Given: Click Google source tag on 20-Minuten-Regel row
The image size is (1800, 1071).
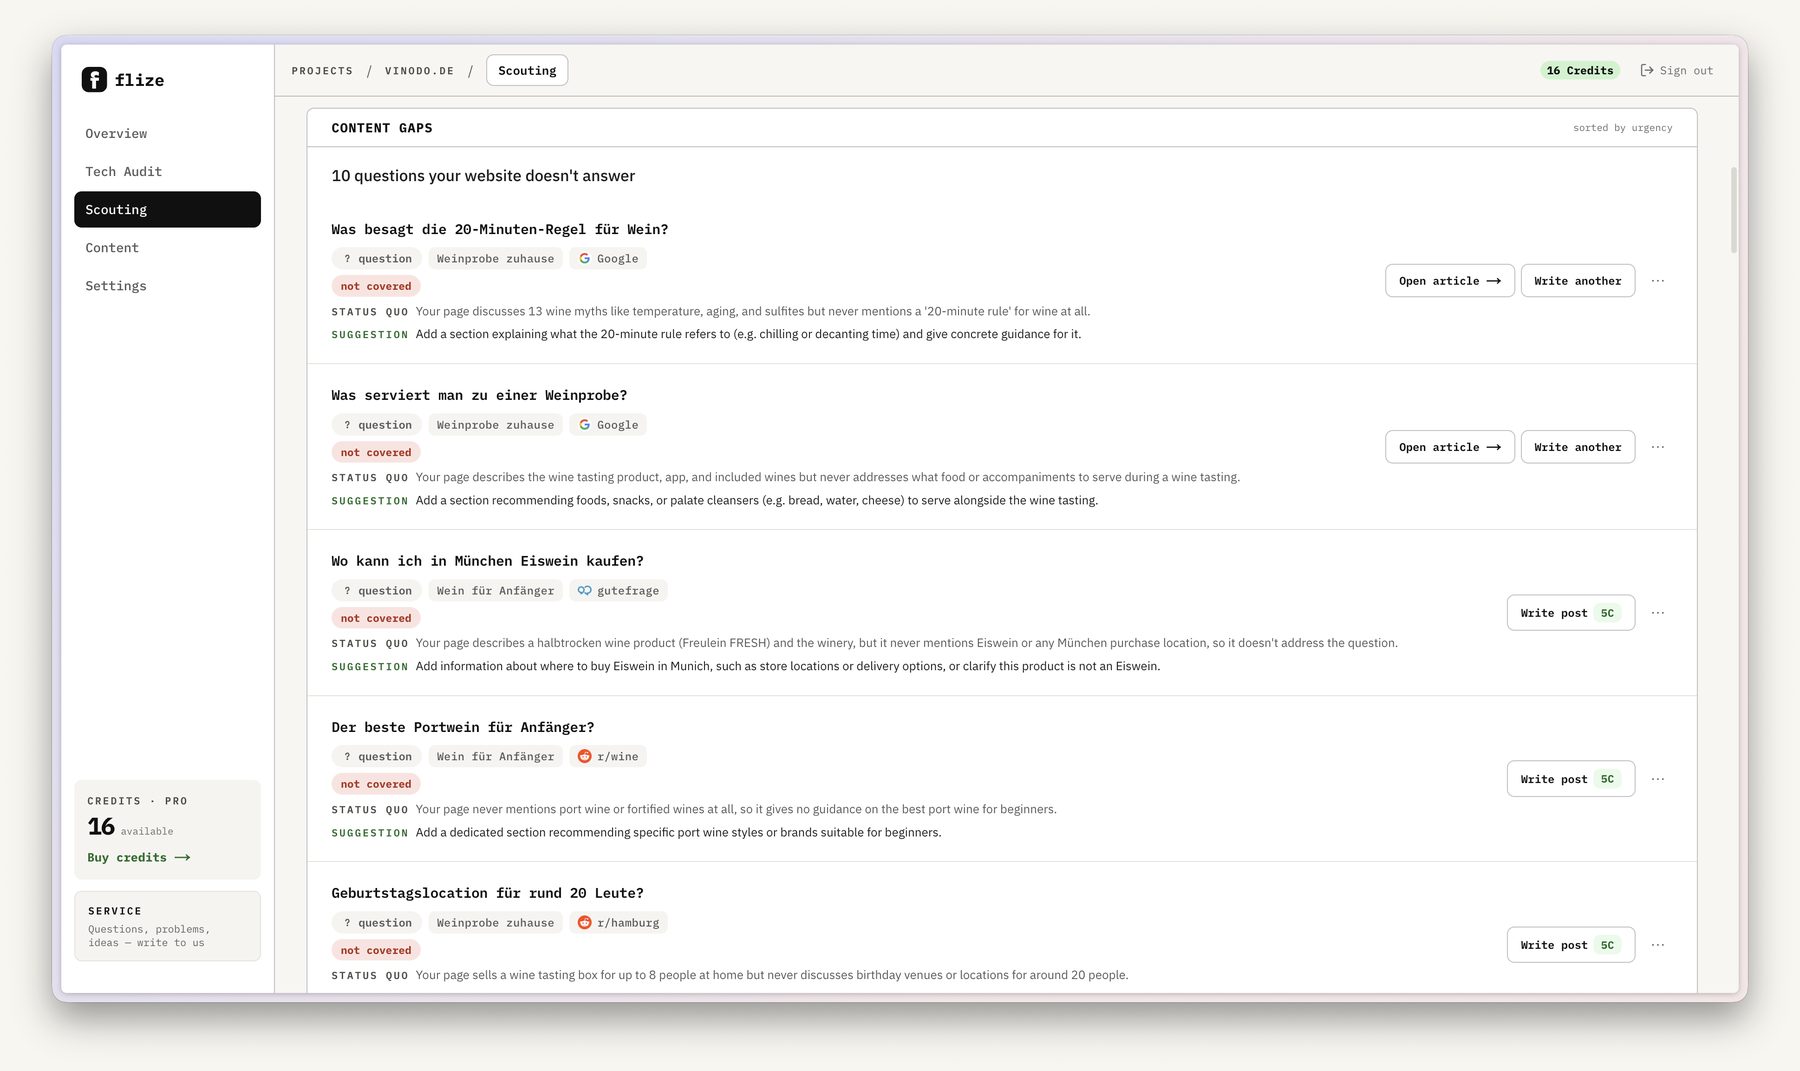Looking at the screenshot, I should (608, 259).
